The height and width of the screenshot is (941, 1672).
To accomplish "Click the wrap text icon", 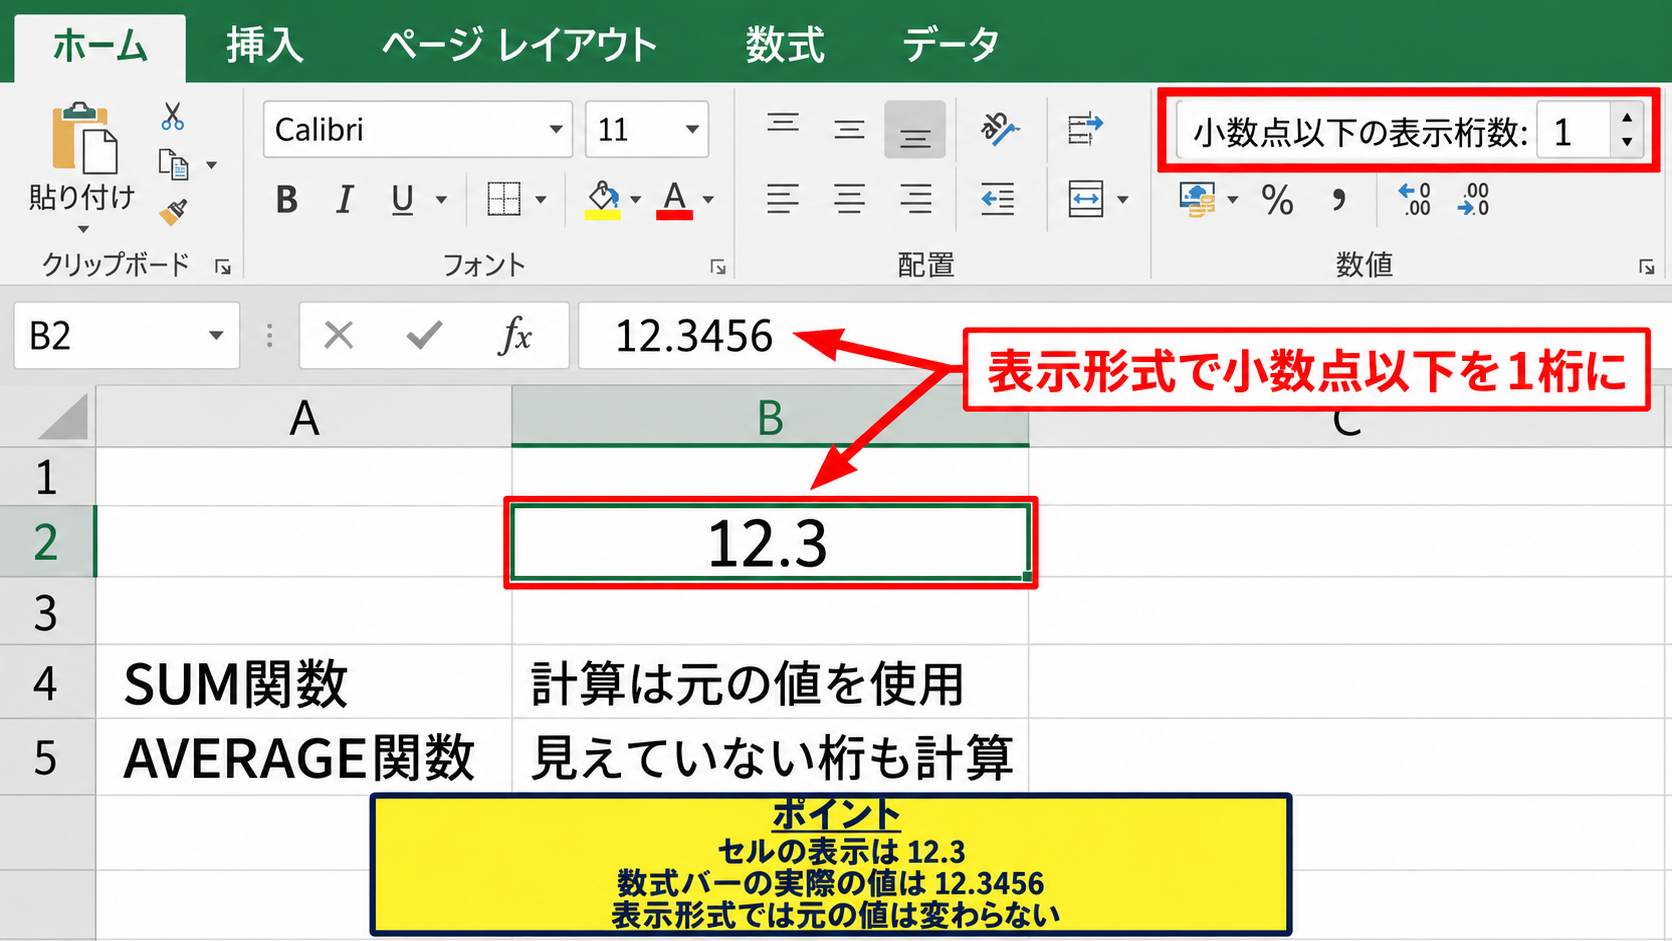I will (1085, 128).
